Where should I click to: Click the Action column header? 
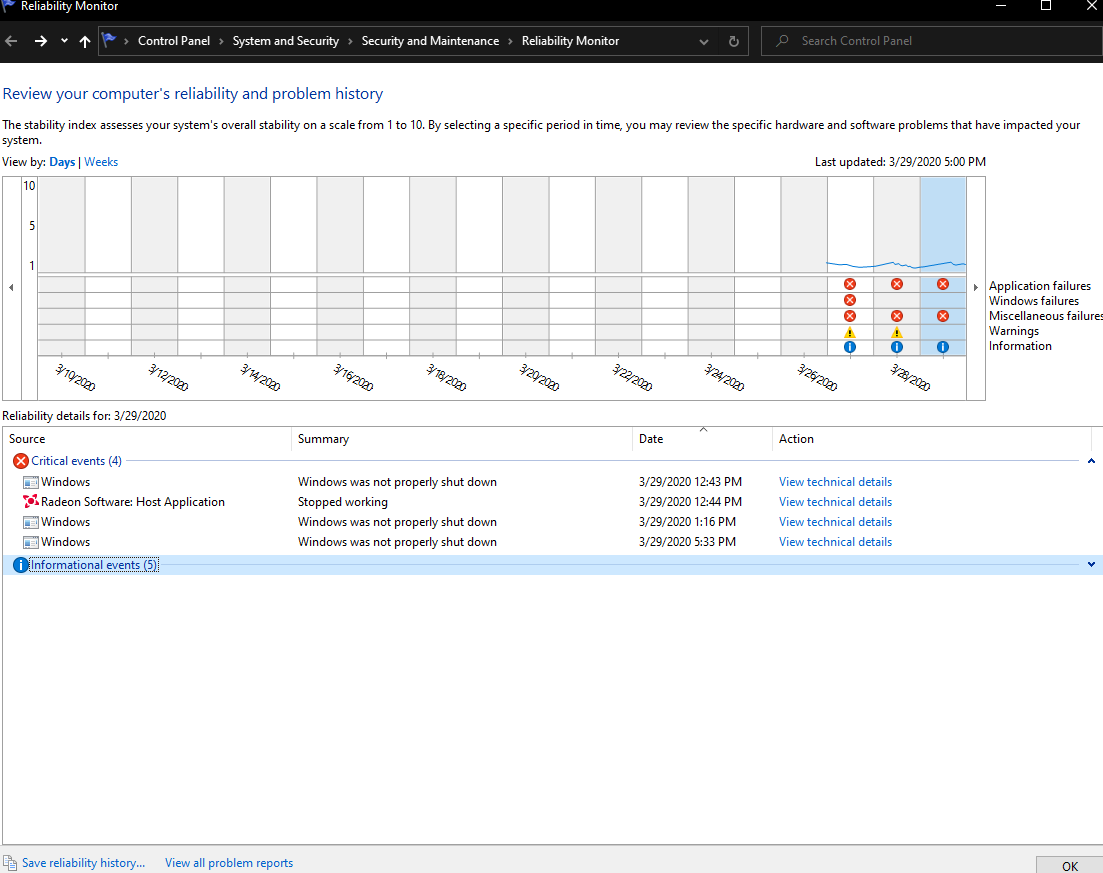931,439
